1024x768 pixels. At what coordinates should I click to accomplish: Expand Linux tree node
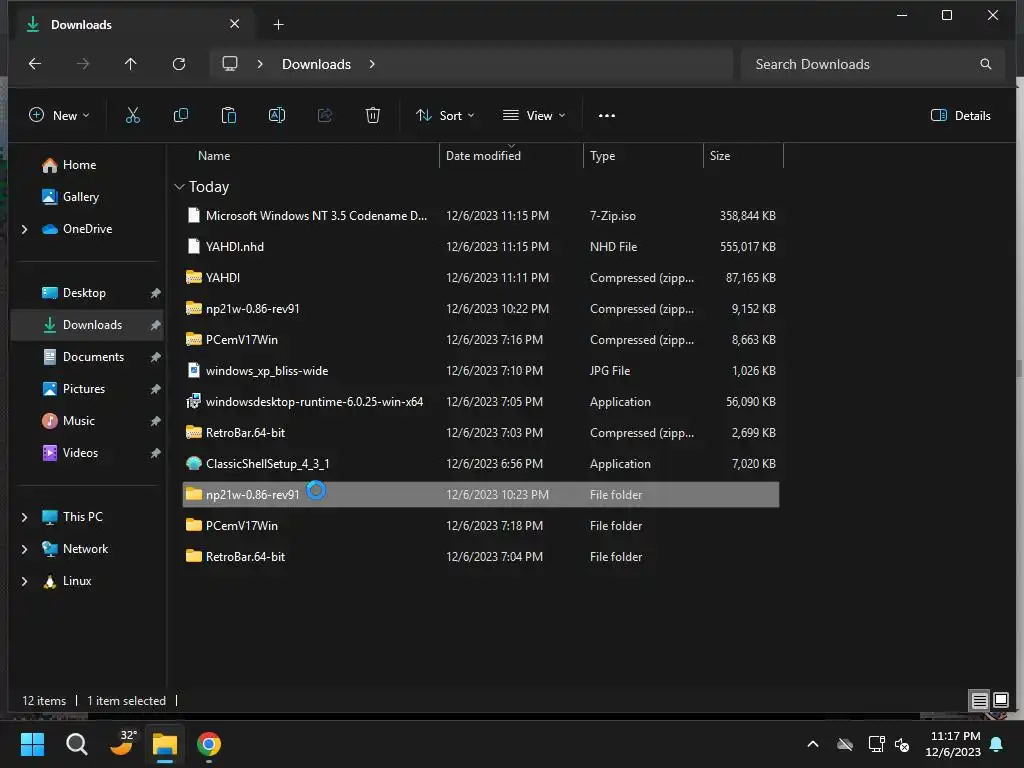[x=25, y=581]
